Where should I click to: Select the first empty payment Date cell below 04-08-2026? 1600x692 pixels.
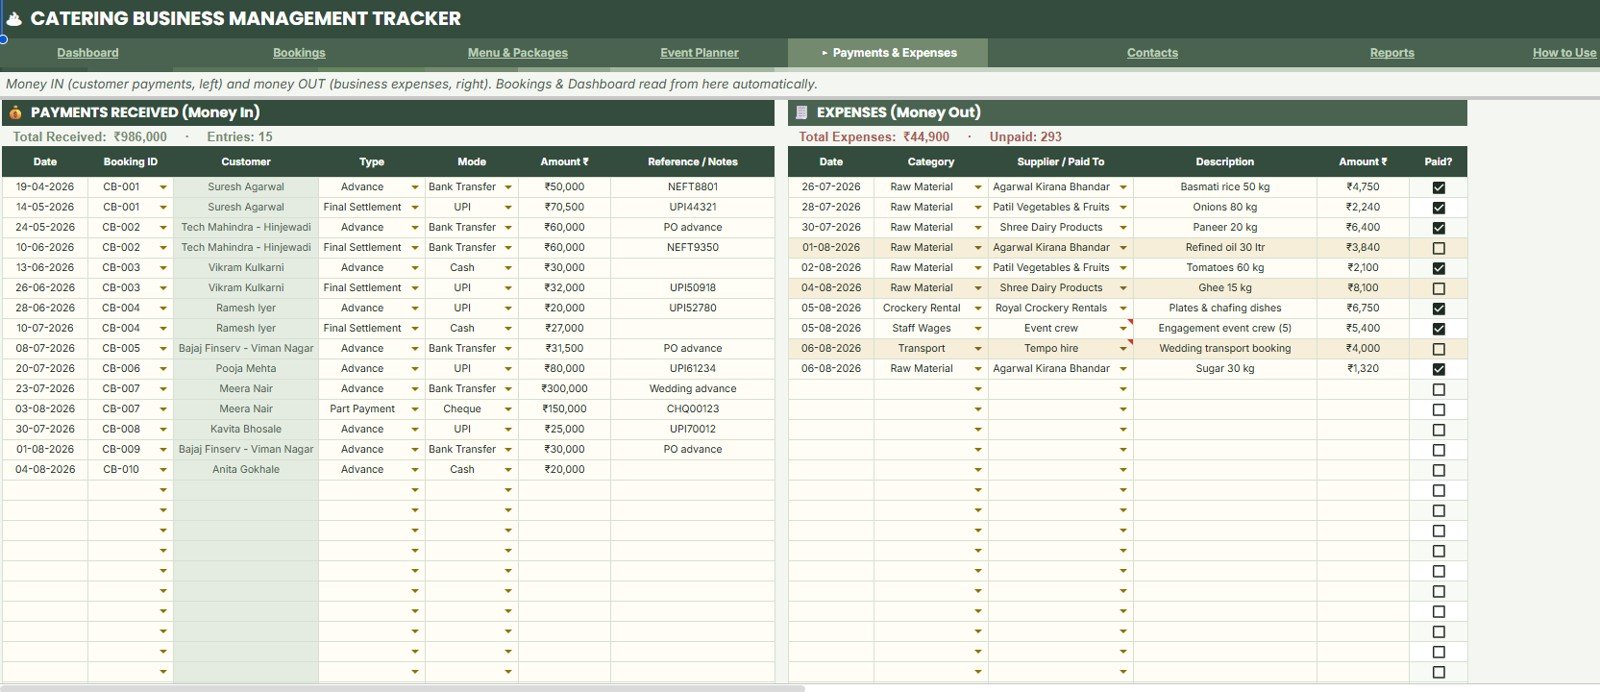(x=45, y=490)
